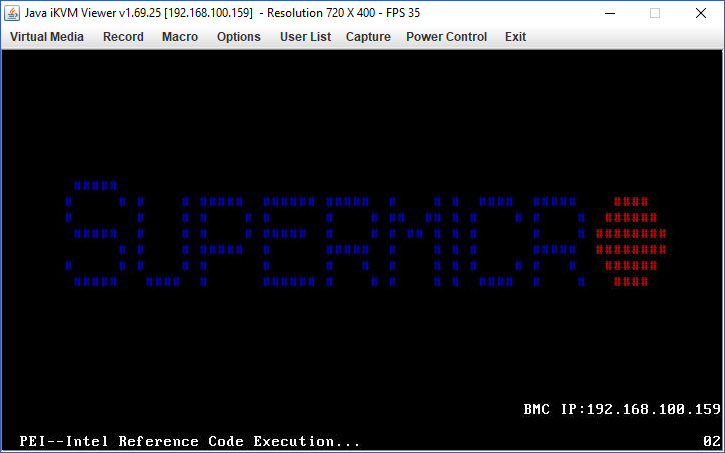
Task: Open the Power Control menu
Action: coord(447,37)
